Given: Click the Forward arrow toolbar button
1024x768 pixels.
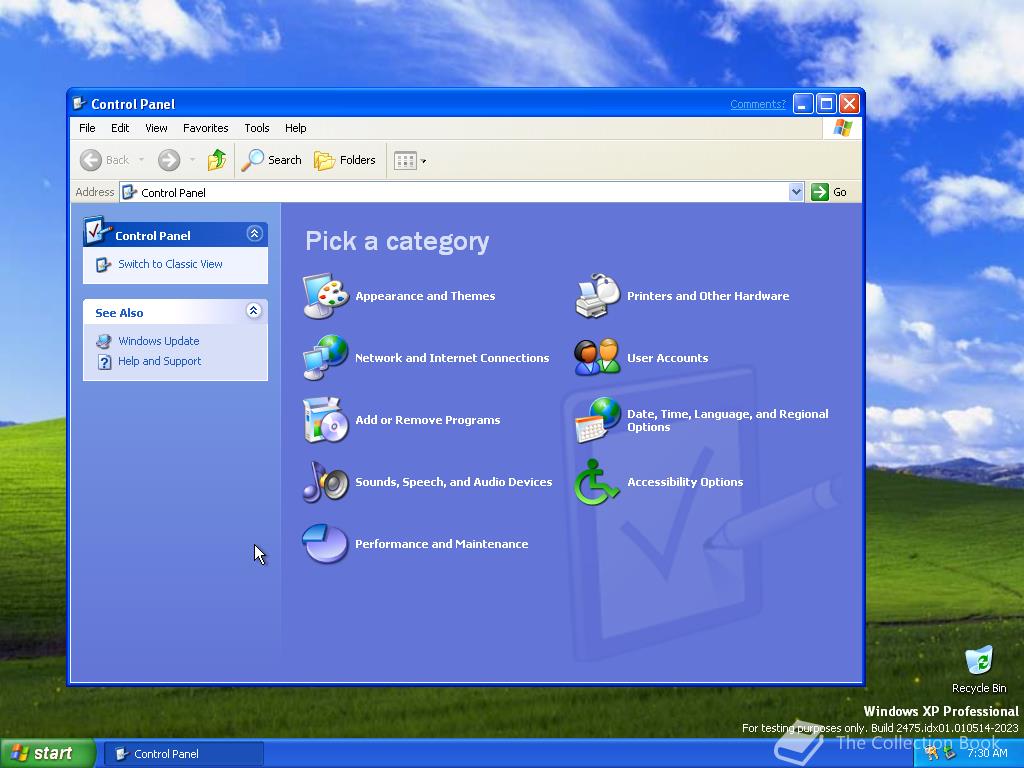Looking at the screenshot, I should pyautogui.click(x=169, y=160).
